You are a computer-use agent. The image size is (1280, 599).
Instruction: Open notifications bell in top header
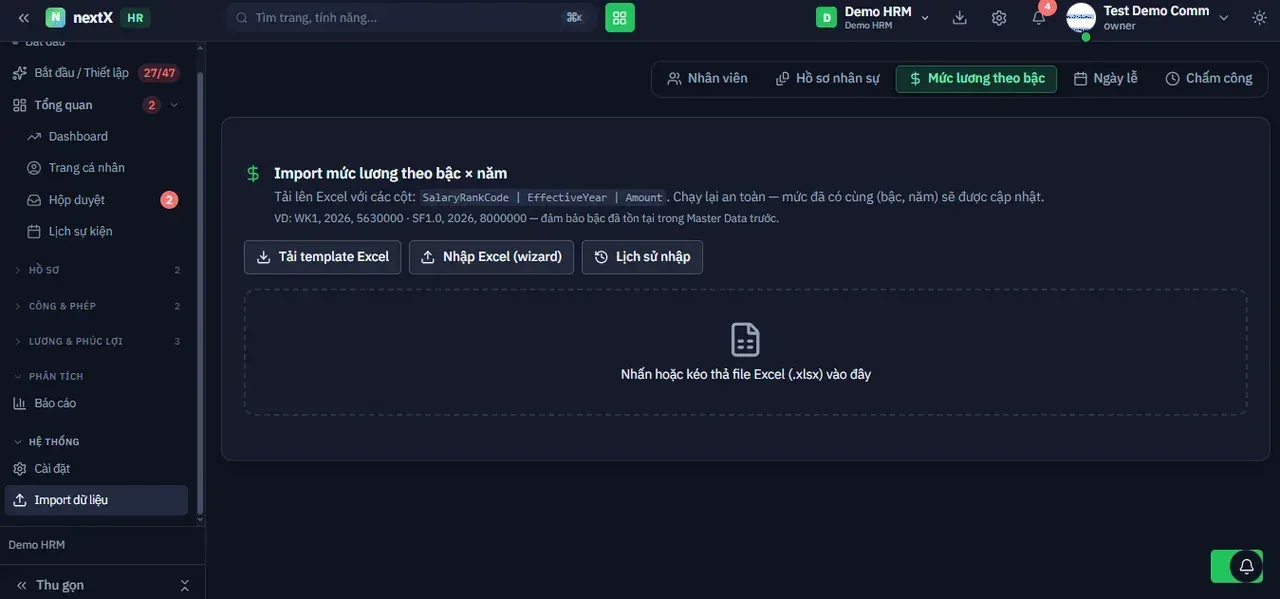pos(1039,18)
